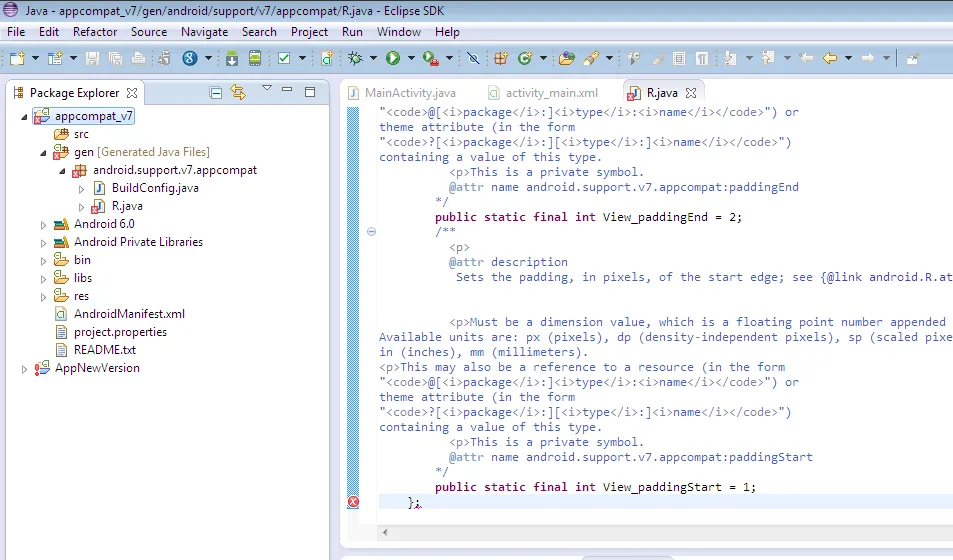Screen dimensions: 953x560
Task: Click the Save toolbar icon
Action: tap(92, 58)
